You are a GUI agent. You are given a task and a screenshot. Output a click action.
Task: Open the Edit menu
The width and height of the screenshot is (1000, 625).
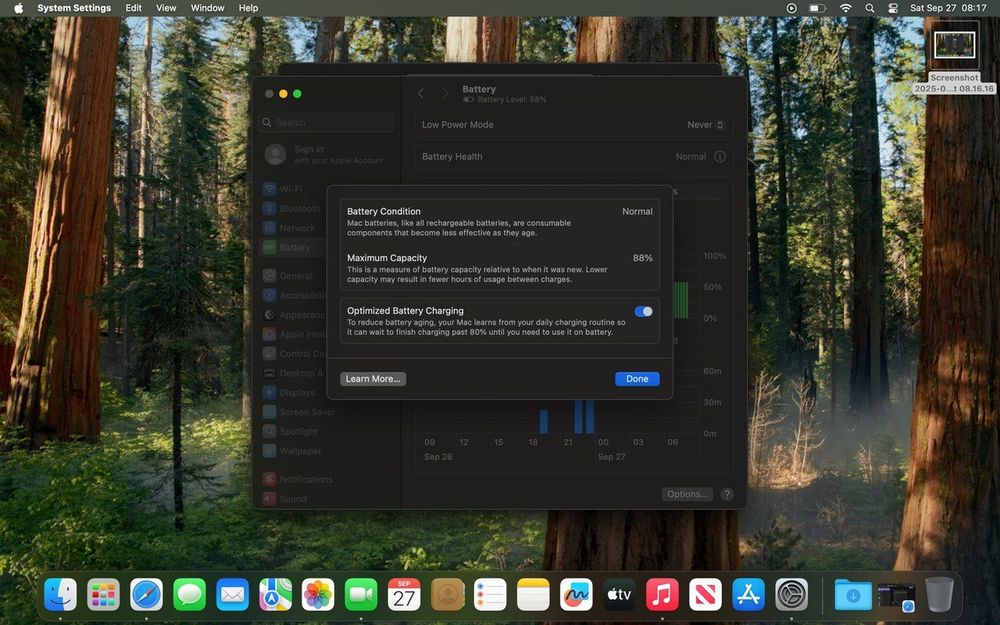[133, 8]
